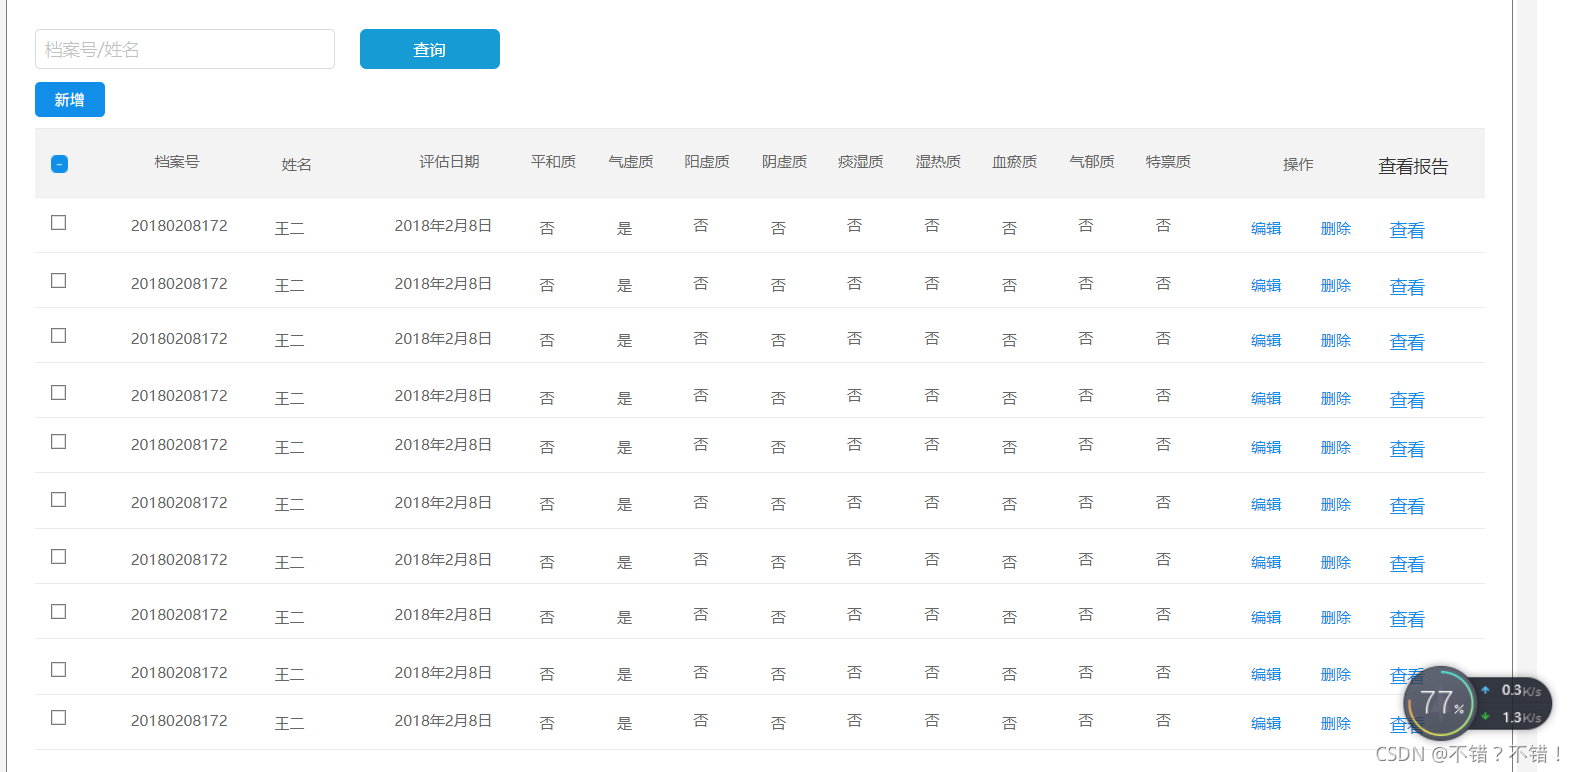Click the 1.3K/s download speed indicator
Viewport: 1575px width, 772px height.
[1513, 717]
